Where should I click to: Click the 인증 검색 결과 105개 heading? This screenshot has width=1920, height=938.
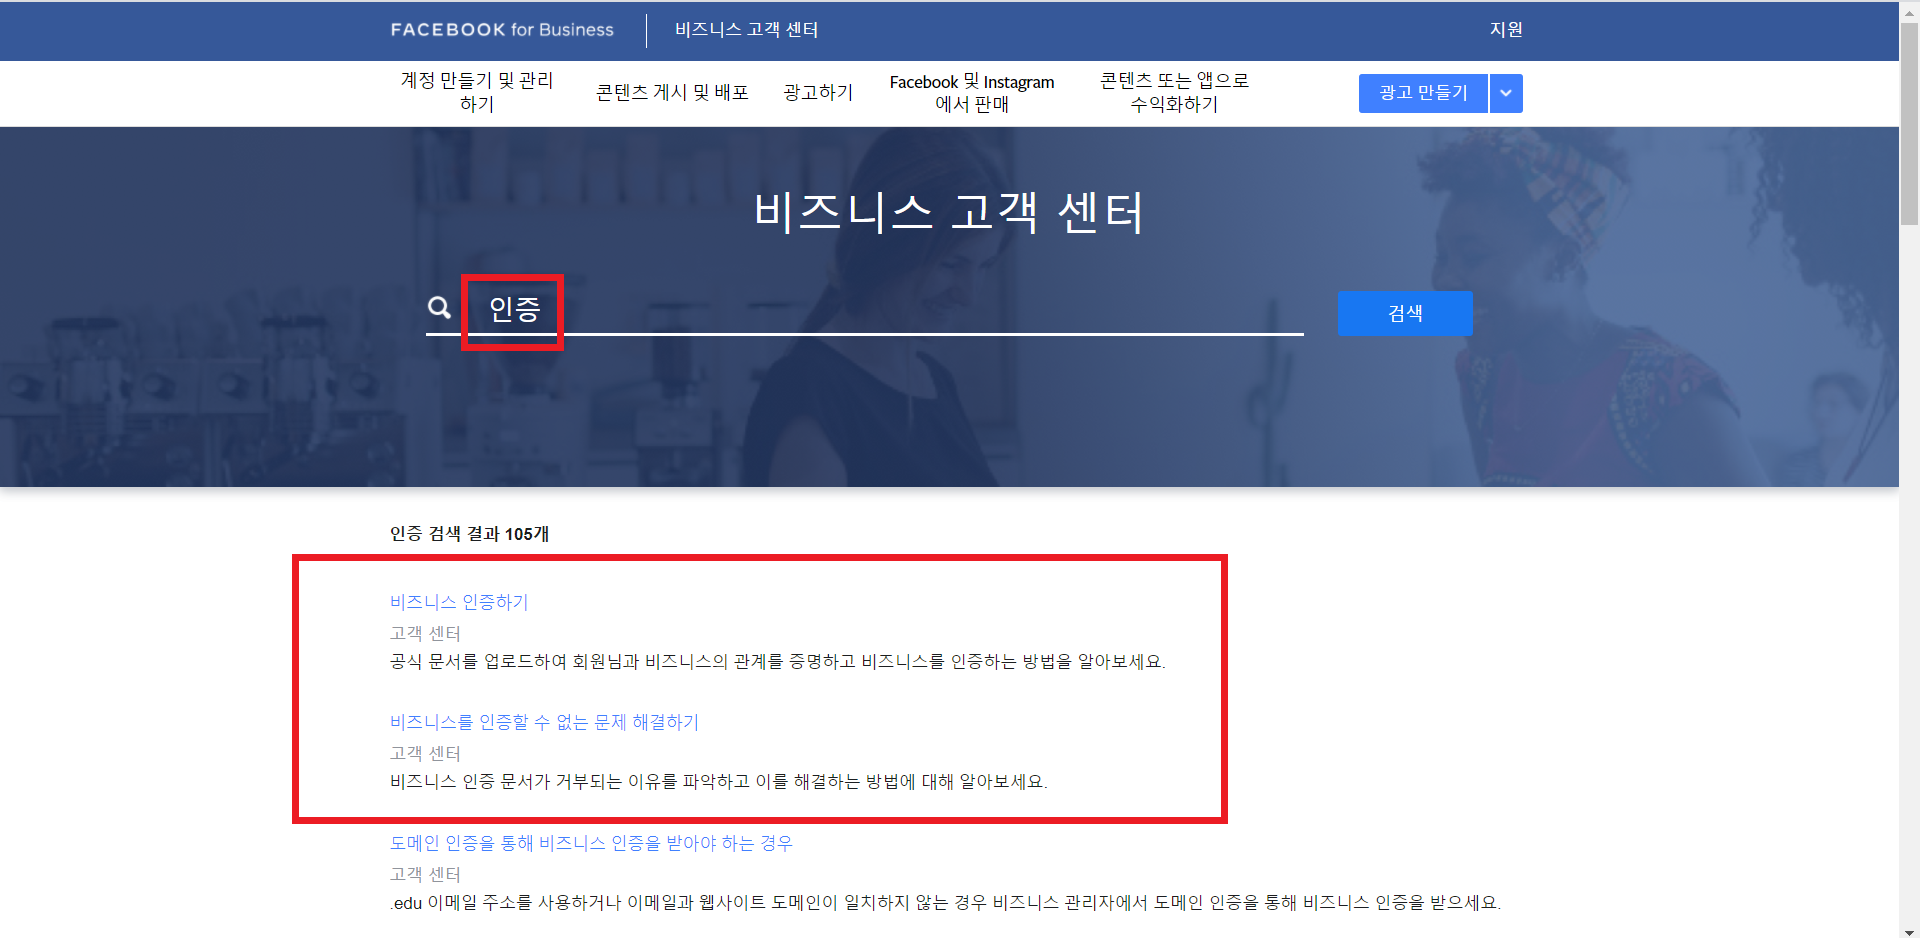(470, 534)
